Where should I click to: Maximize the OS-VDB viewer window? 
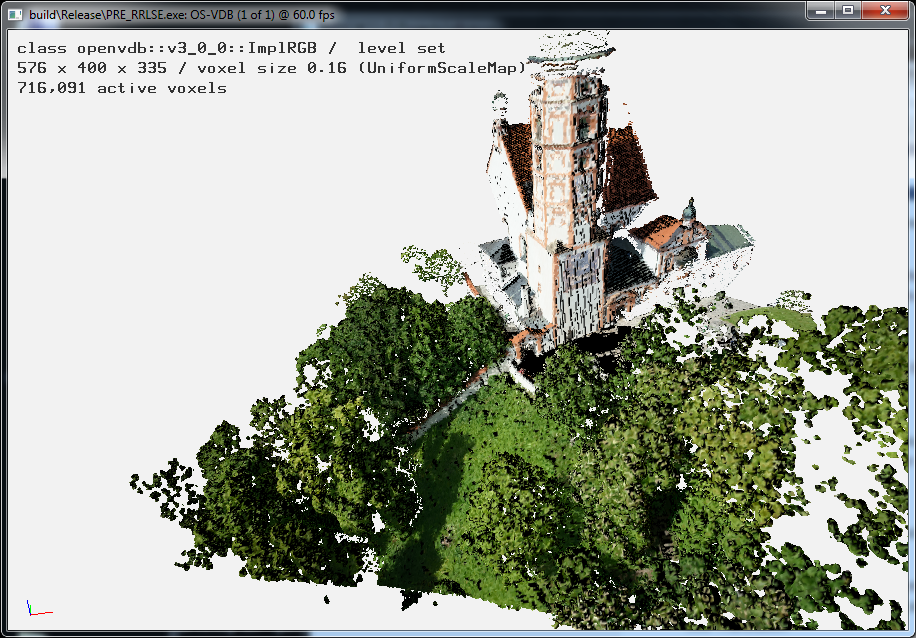(x=848, y=11)
